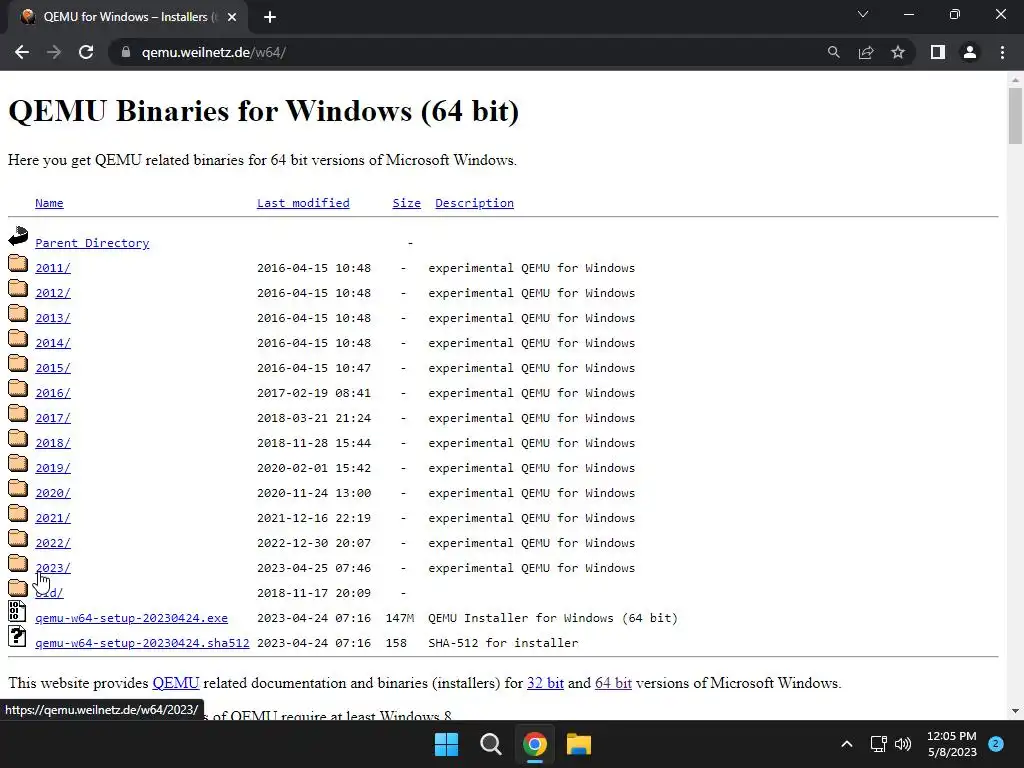View site information via the padlock icon
The width and height of the screenshot is (1024, 768).
pos(126,52)
